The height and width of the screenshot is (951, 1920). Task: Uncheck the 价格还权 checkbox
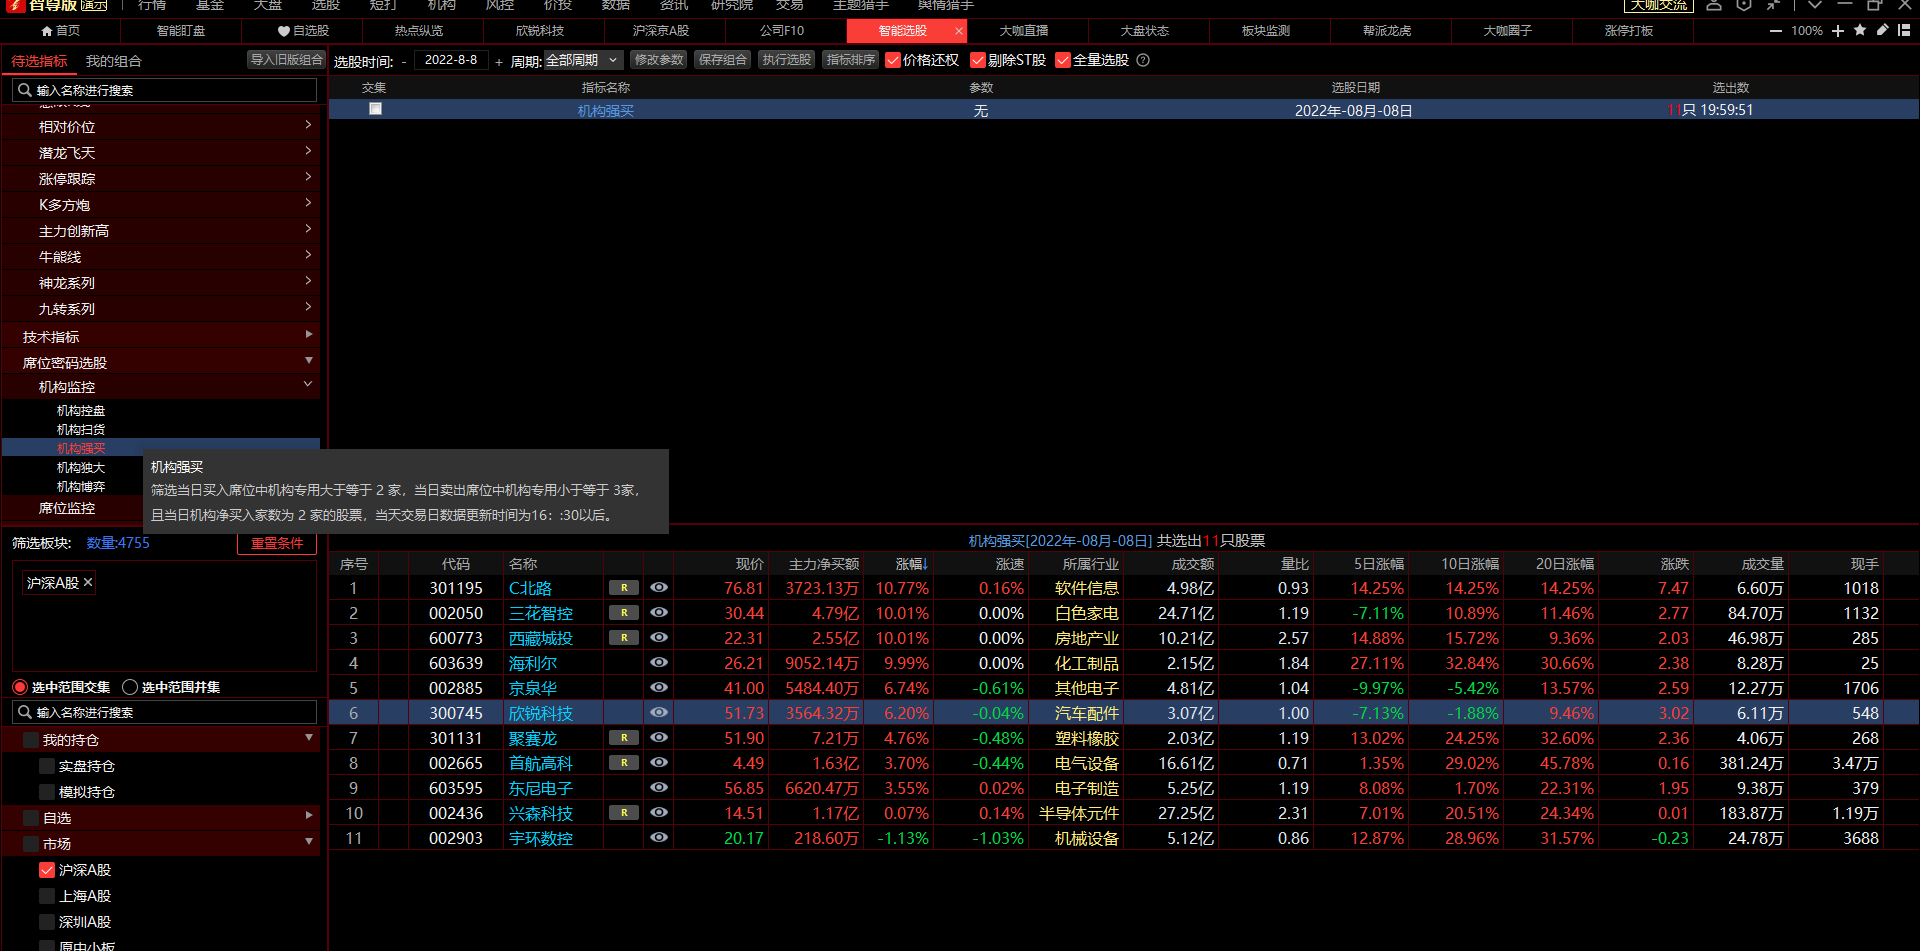893,60
